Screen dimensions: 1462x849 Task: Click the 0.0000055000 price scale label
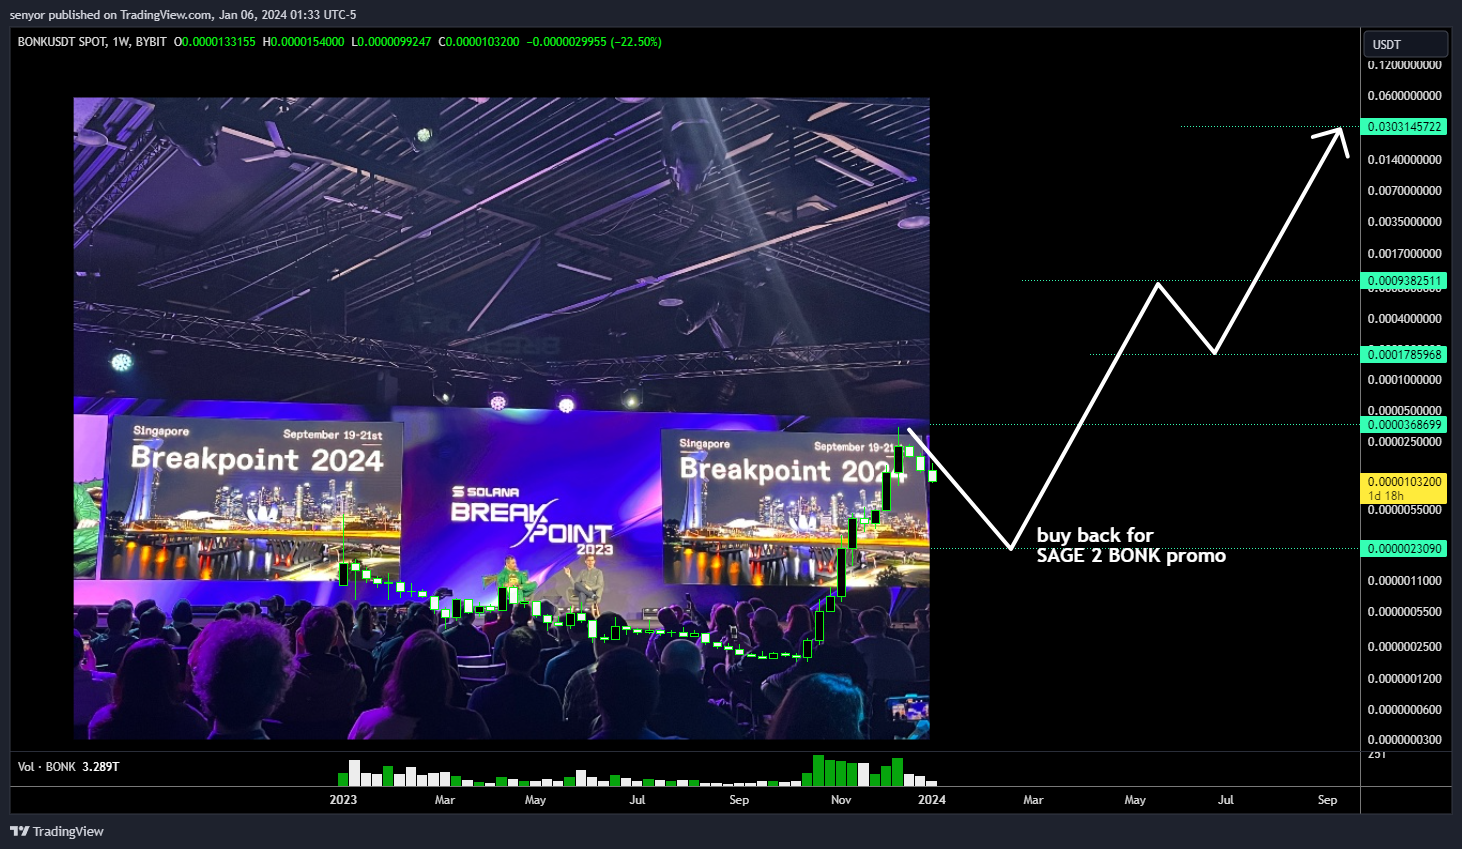(1404, 510)
